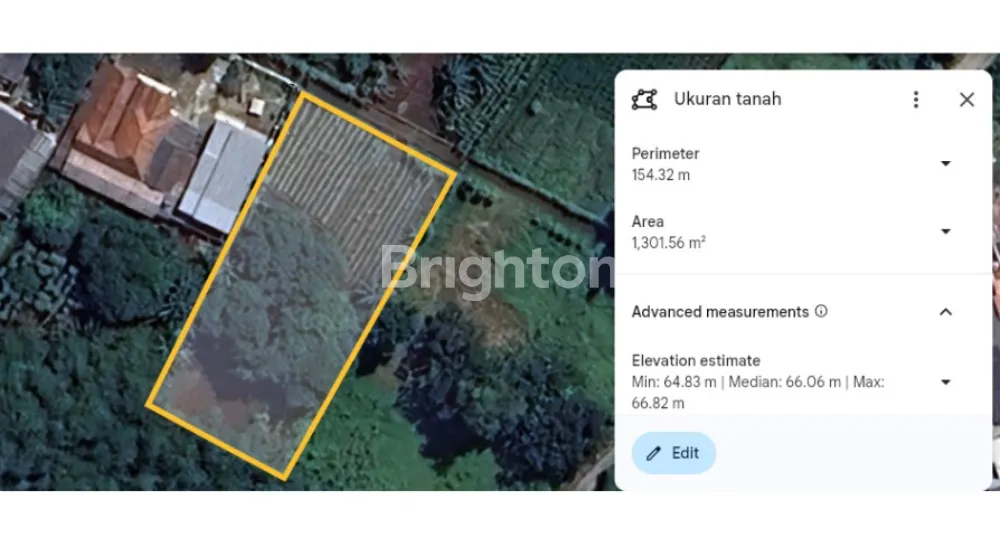Click the Perimeter value 154.32 m
This screenshot has height=545, width=1000.
[661, 175]
